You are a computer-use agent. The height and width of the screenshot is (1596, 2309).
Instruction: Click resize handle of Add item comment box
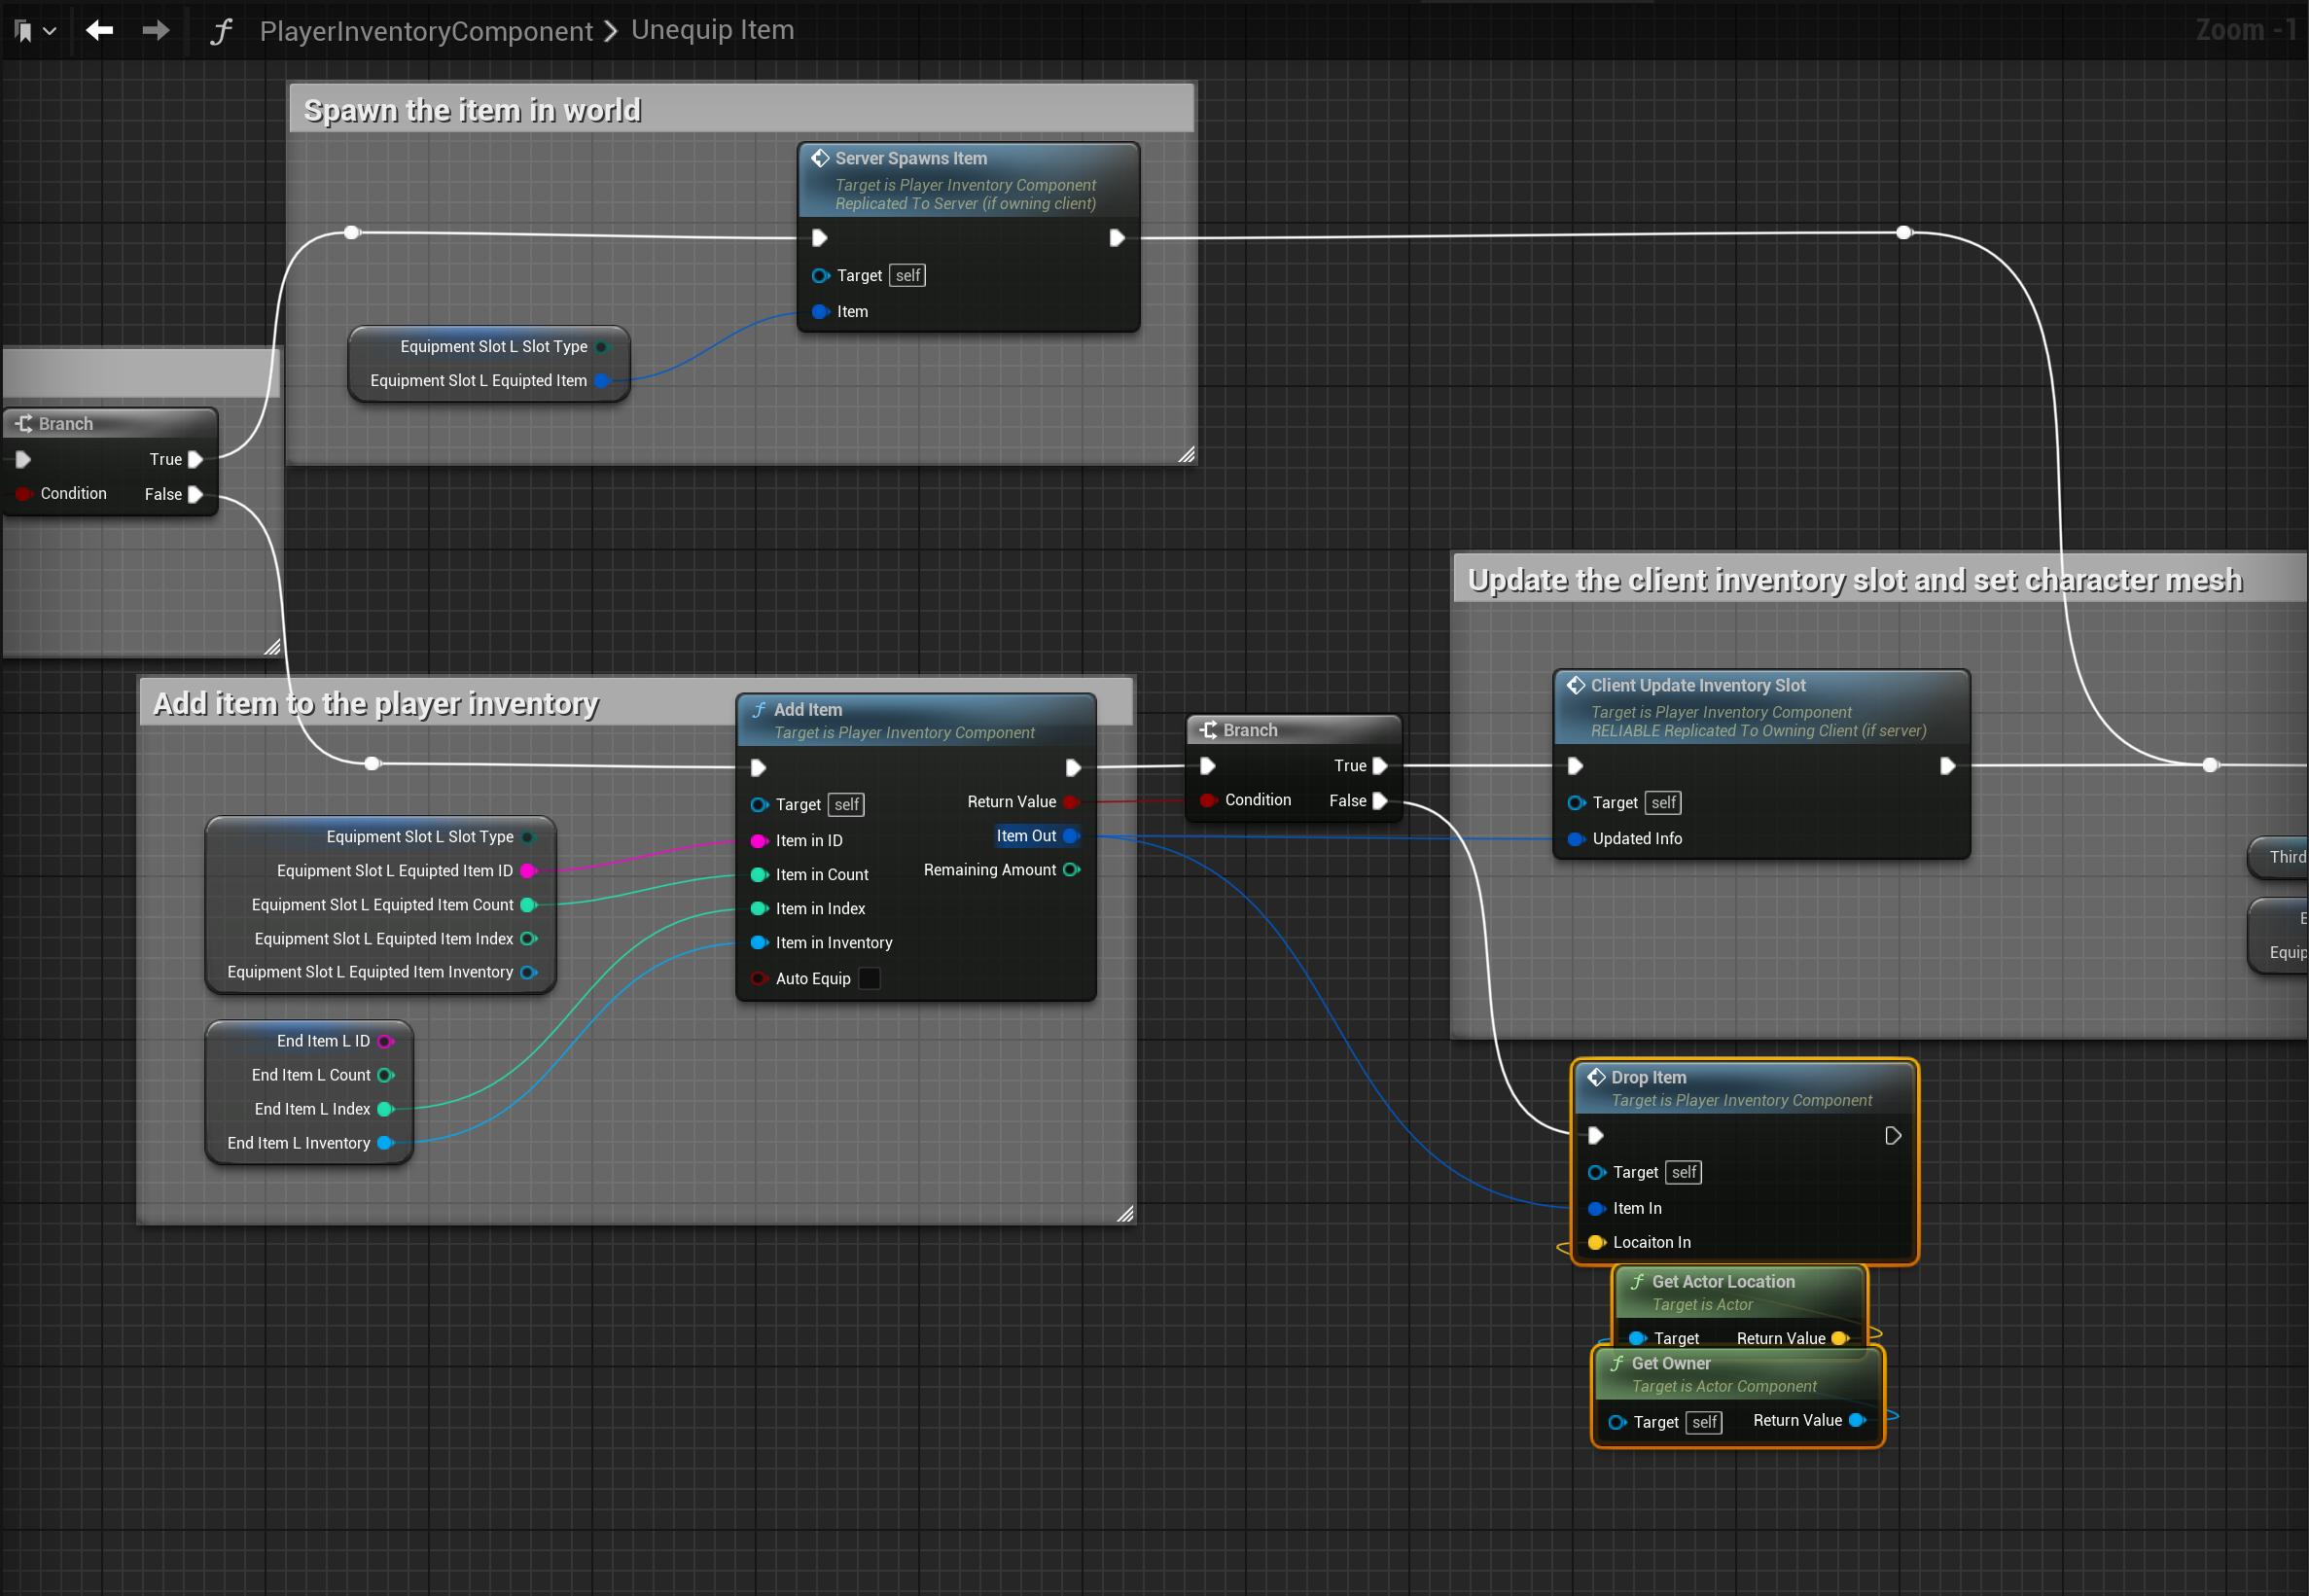(1125, 1214)
